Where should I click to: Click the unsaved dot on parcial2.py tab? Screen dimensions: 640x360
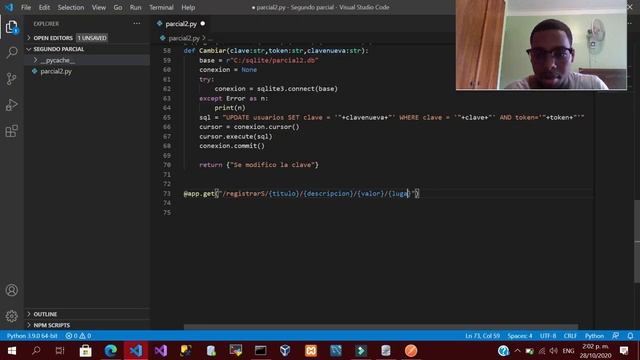coord(203,24)
